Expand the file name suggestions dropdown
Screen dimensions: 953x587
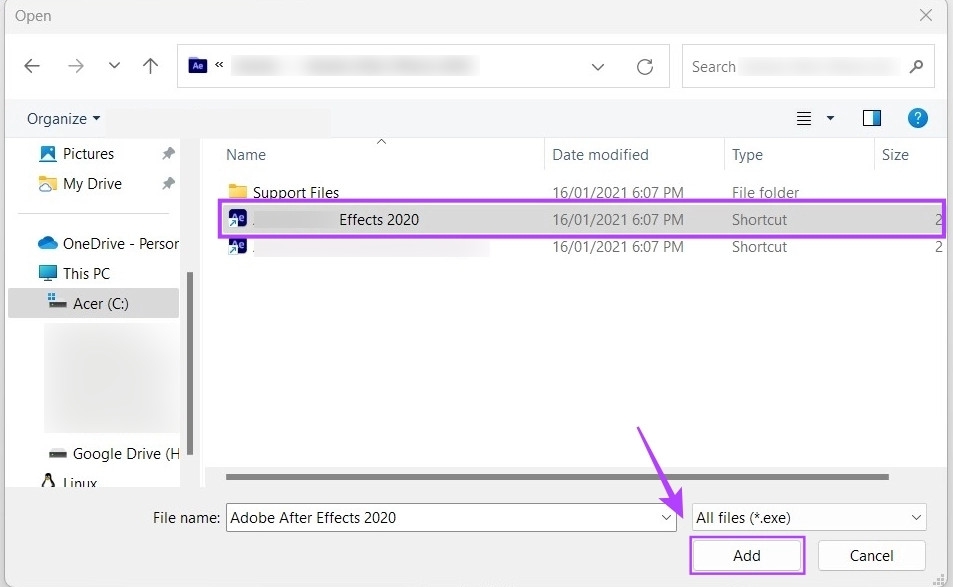tap(666, 517)
